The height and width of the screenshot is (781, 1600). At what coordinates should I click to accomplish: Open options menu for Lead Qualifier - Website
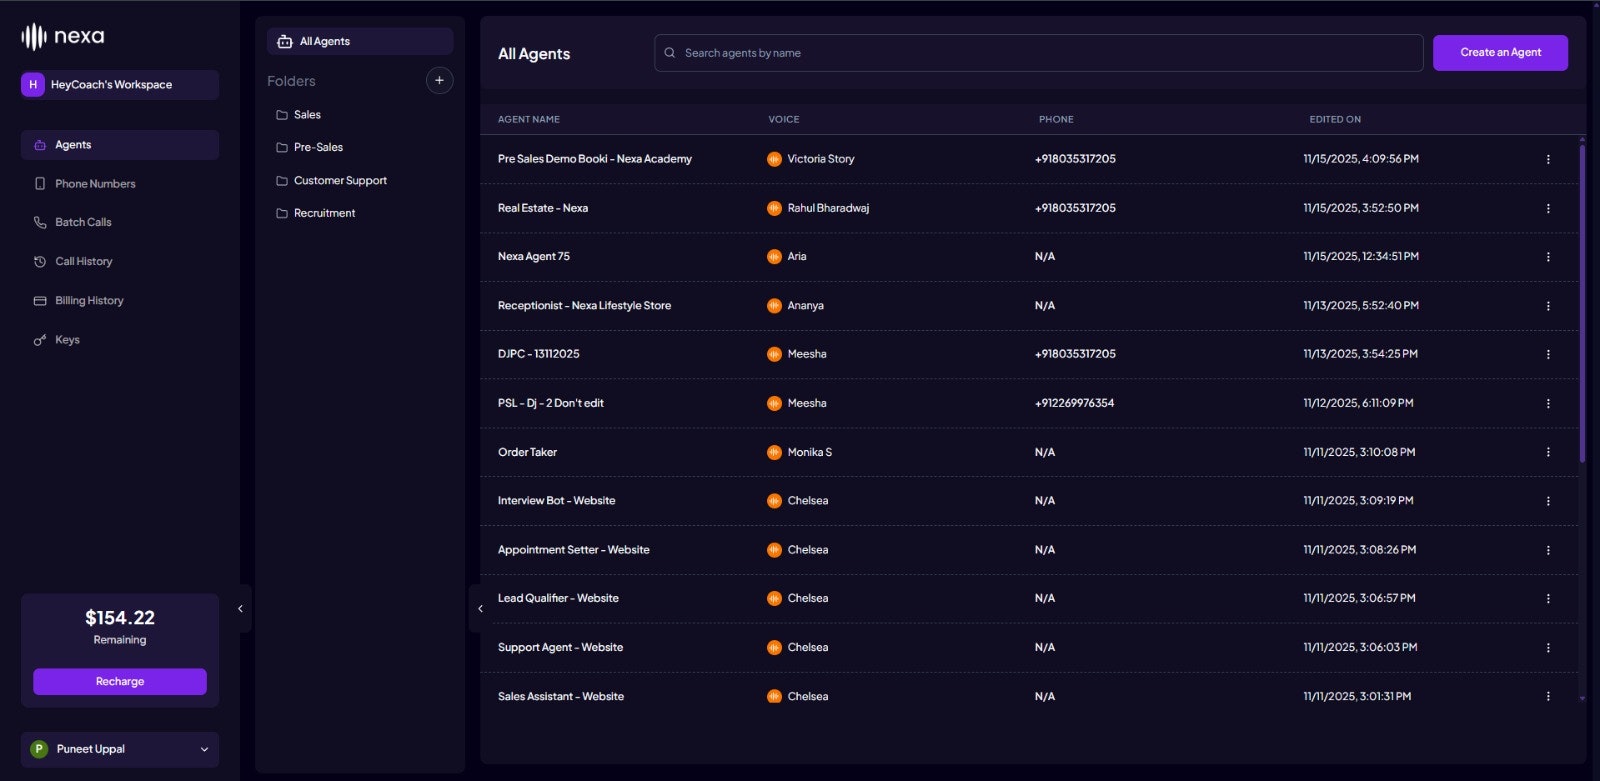click(x=1548, y=598)
